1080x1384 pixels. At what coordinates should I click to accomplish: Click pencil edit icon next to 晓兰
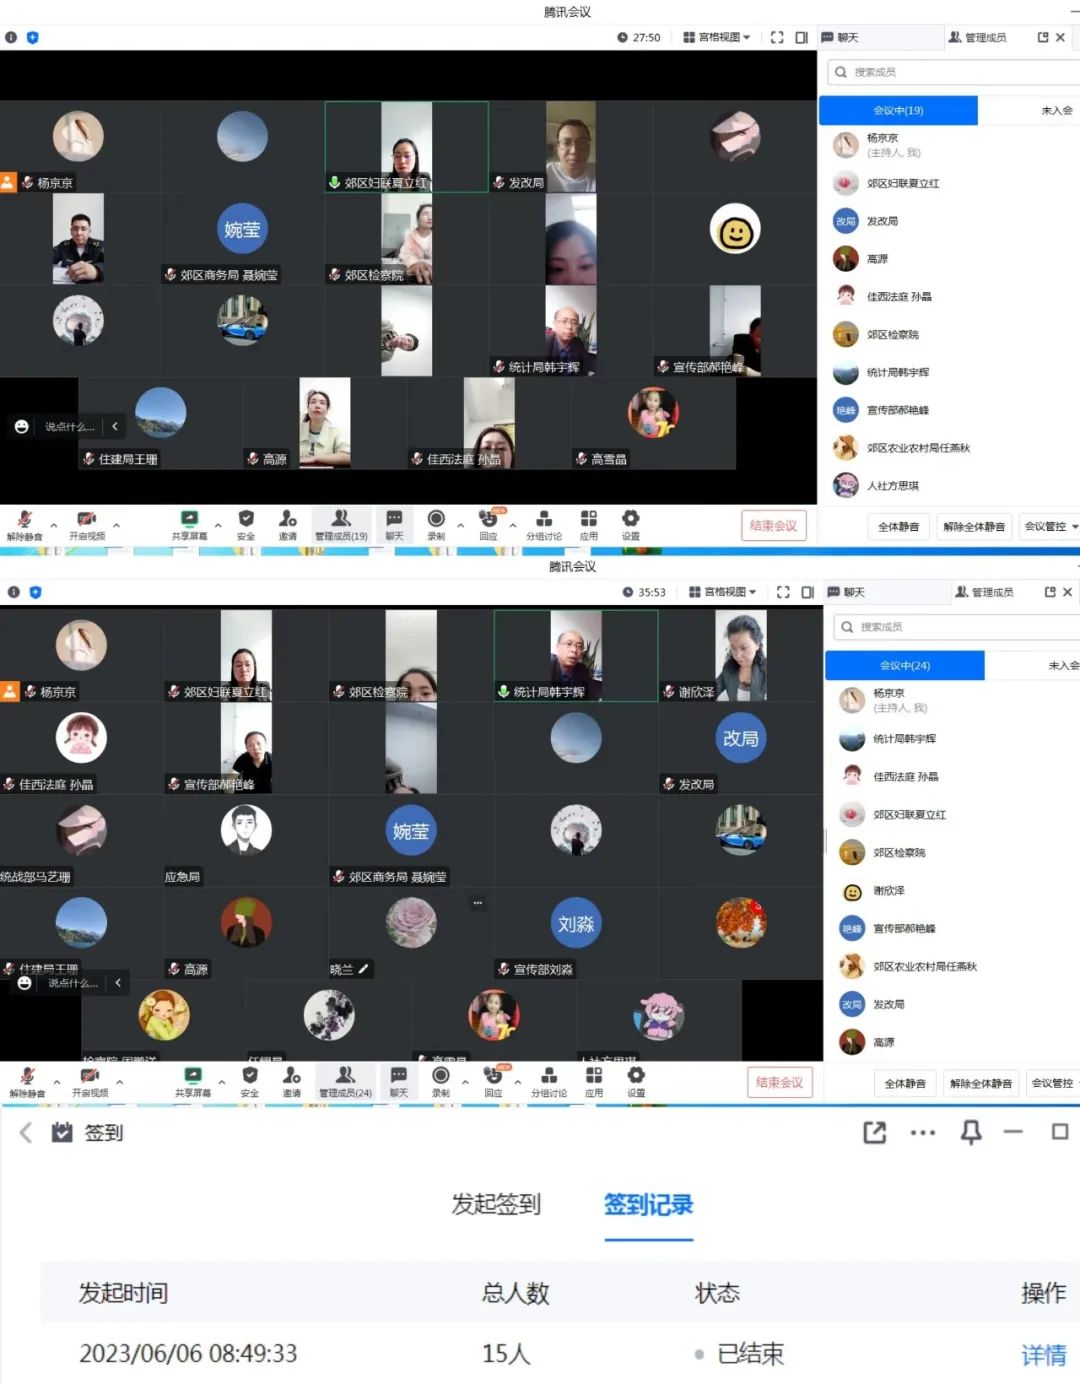(364, 969)
